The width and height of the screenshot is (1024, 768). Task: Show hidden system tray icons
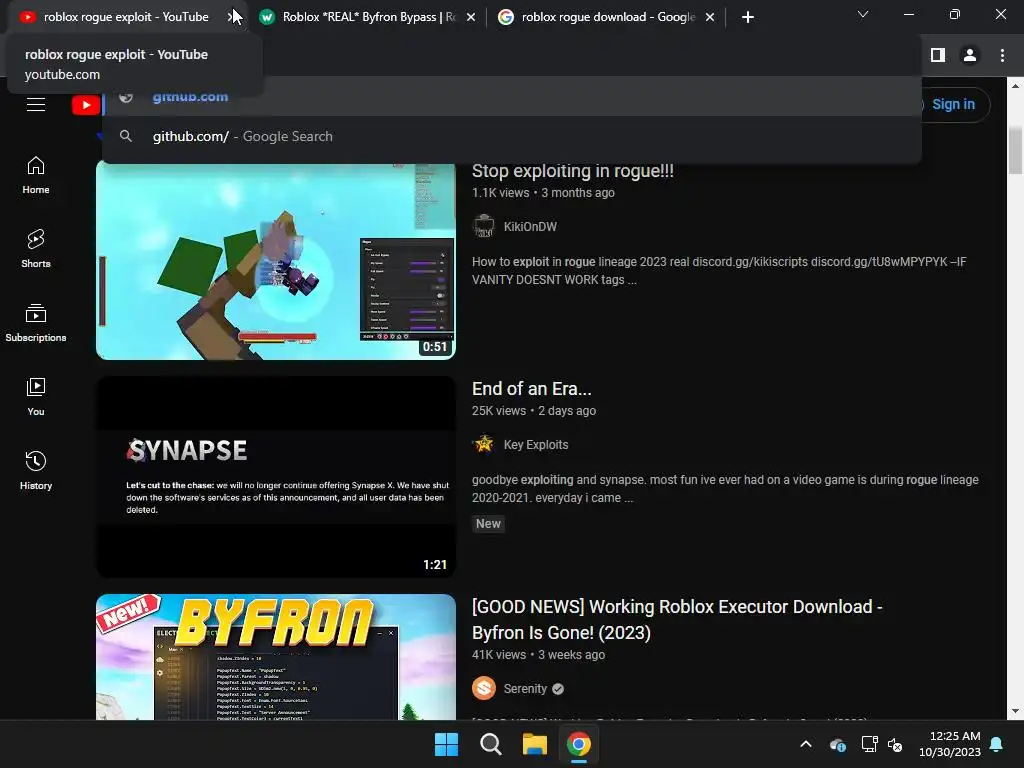pyautogui.click(x=806, y=744)
